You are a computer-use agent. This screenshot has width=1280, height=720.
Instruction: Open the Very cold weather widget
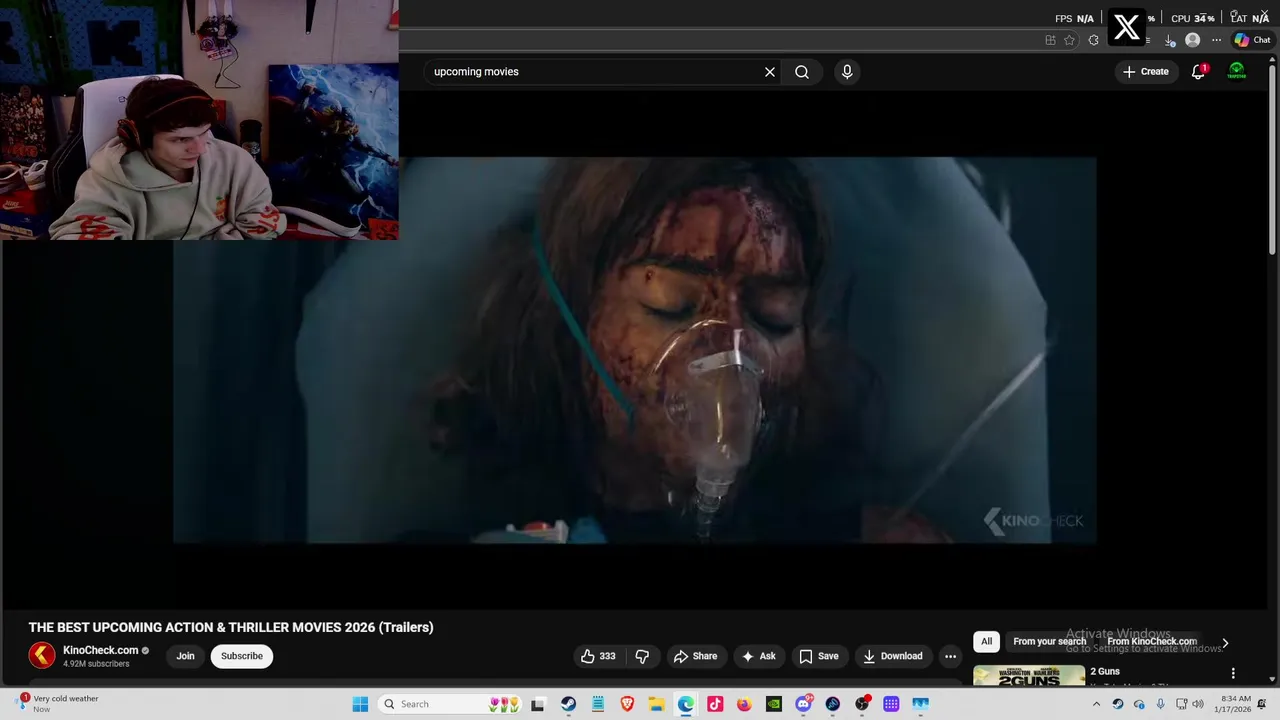(58, 704)
